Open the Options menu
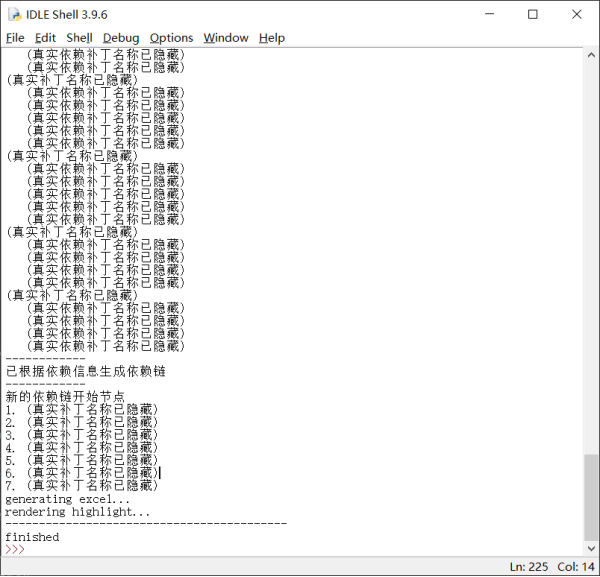The height and width of the screenshot is (577, 600). [x=171, y=38]
